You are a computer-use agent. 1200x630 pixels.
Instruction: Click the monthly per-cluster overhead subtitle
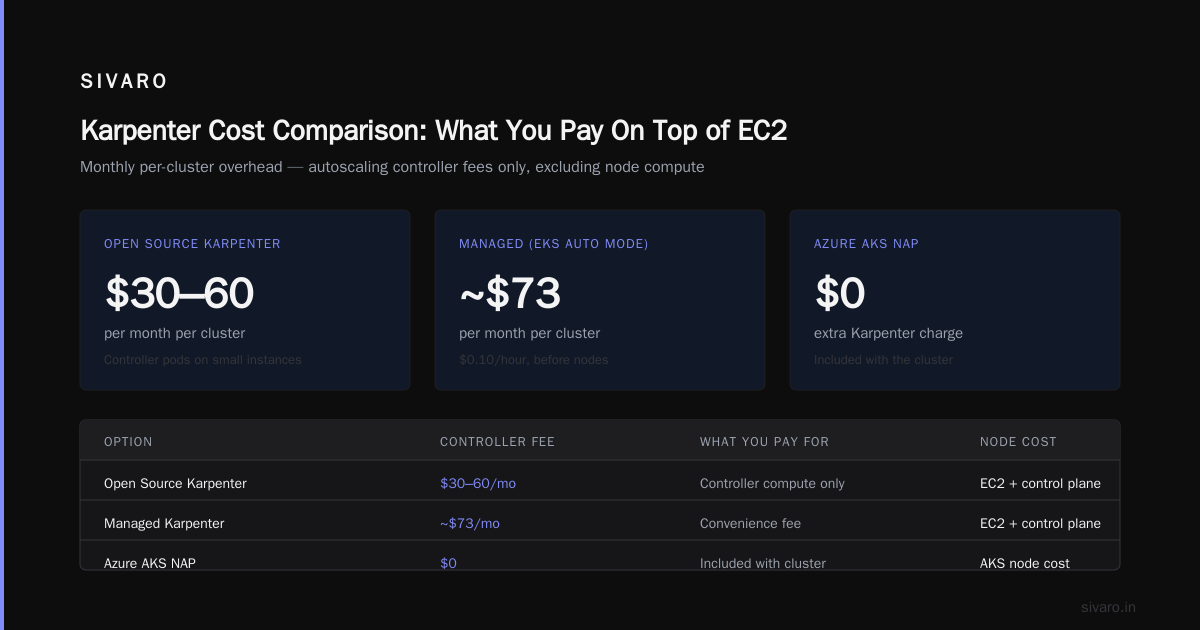coord(392,167)
